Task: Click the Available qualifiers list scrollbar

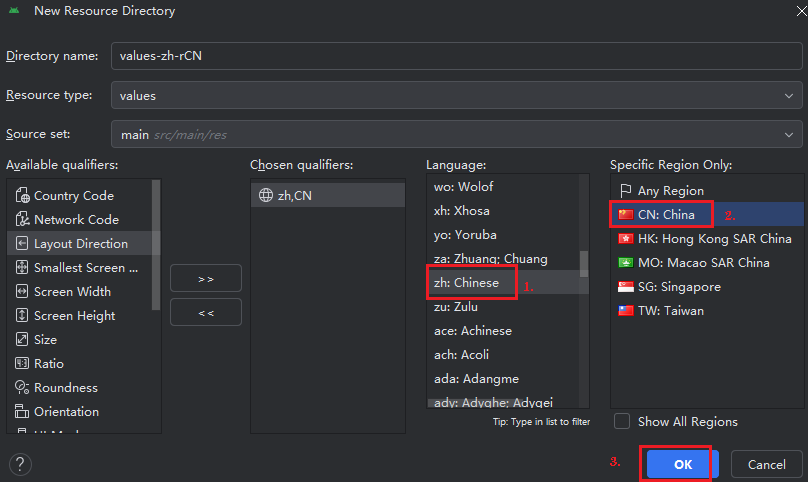Action: coord(156,245)
